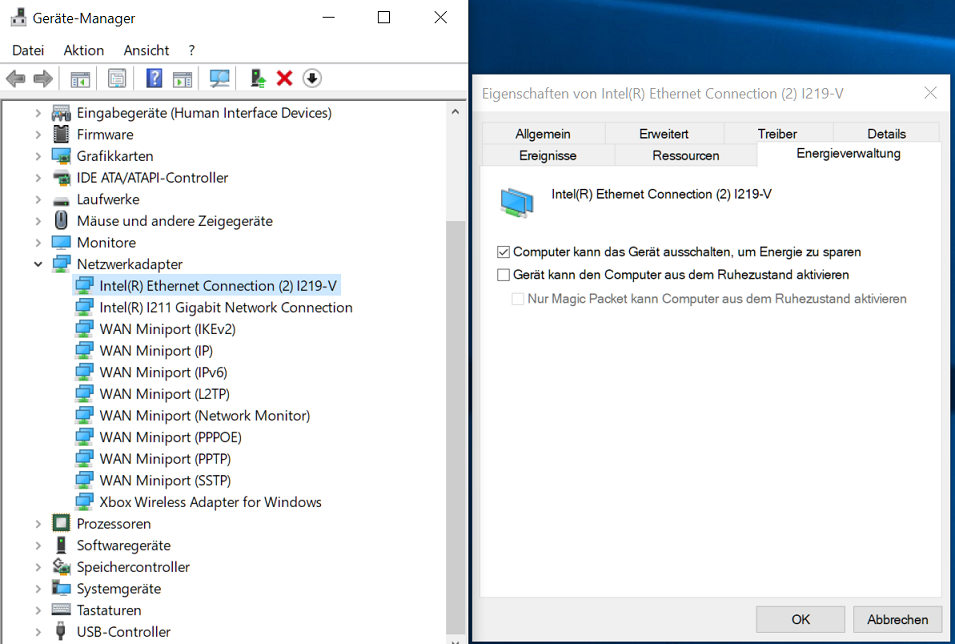Click the update driver toolbar icon
This screenshot has width=955, height=644.
(x=258, y=79)
